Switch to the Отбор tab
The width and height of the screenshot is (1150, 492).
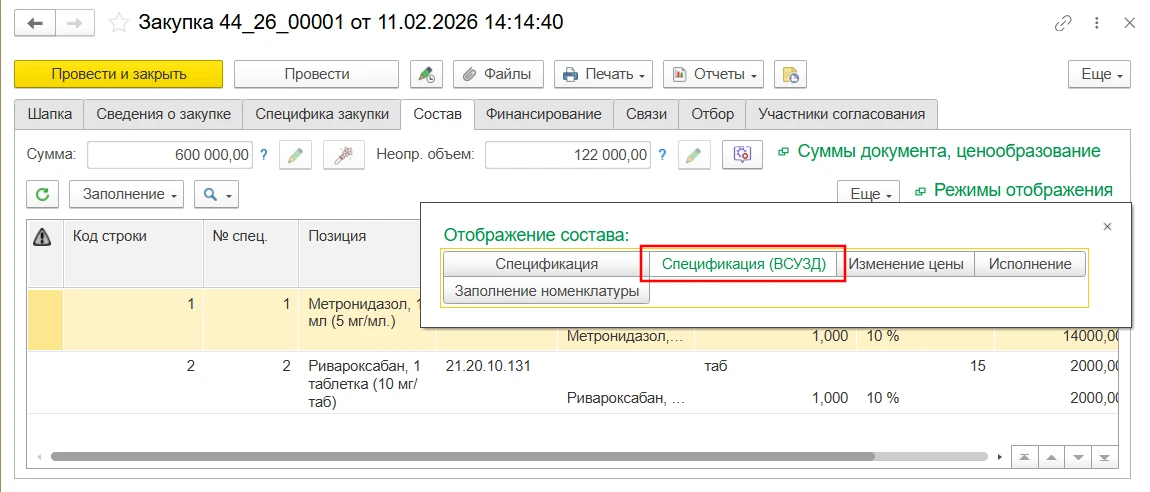[x=712, y=114]
